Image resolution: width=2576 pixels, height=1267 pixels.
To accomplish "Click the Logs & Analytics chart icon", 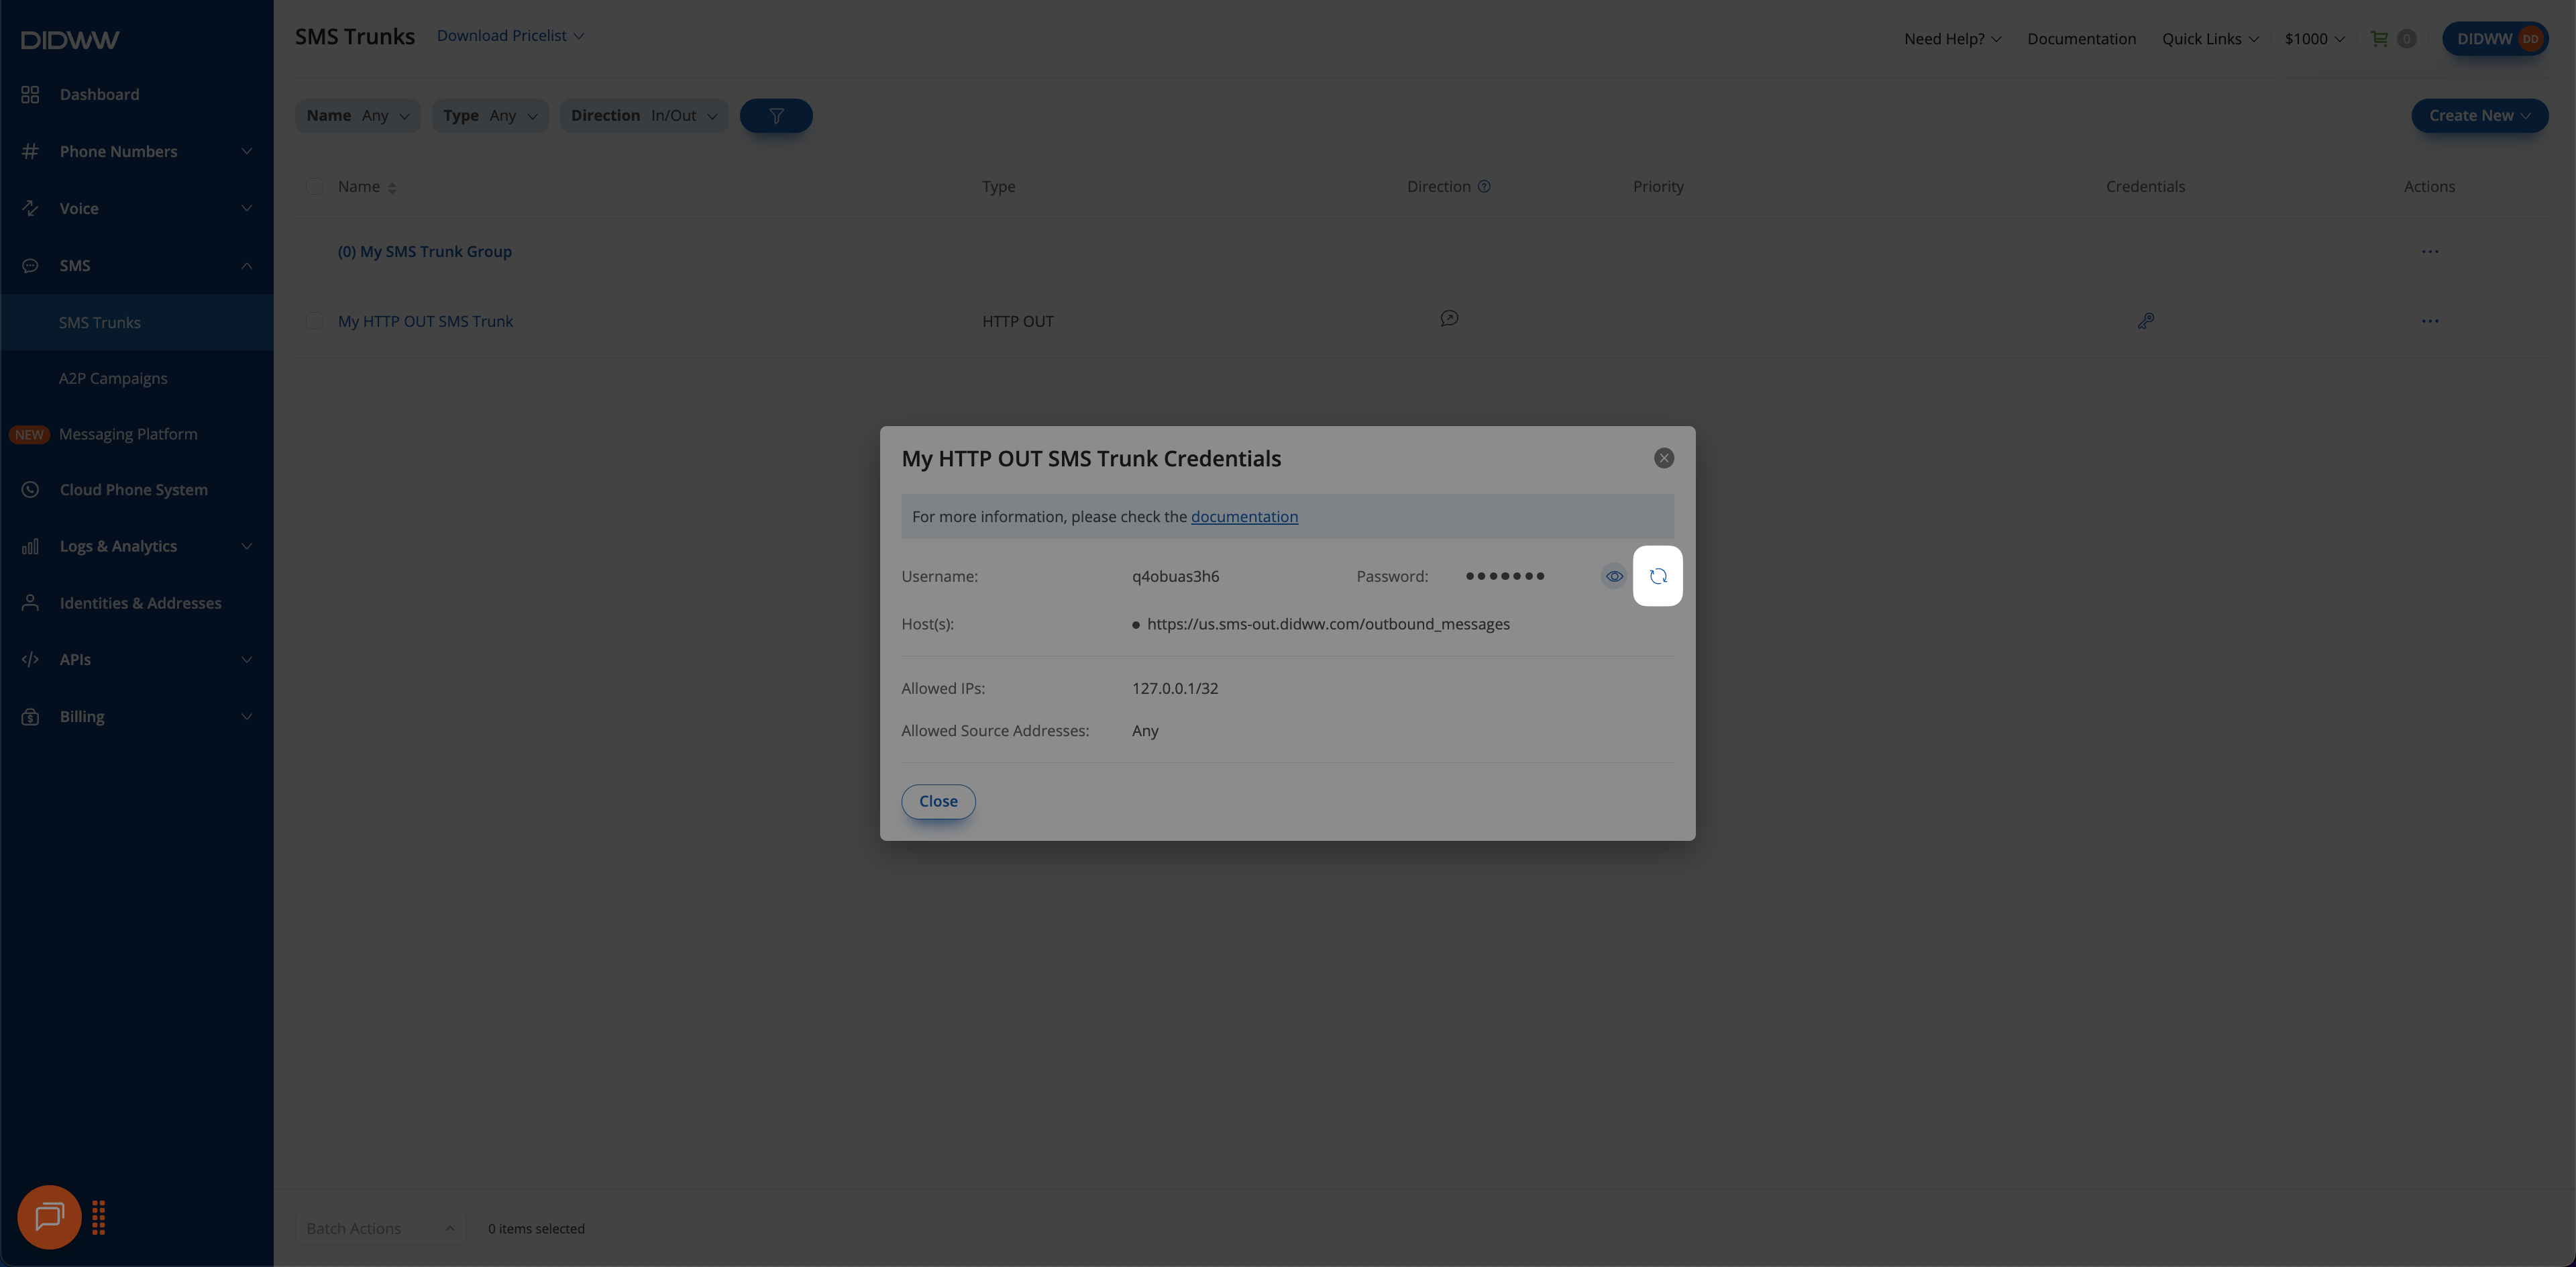I will (x=30, y=546).
